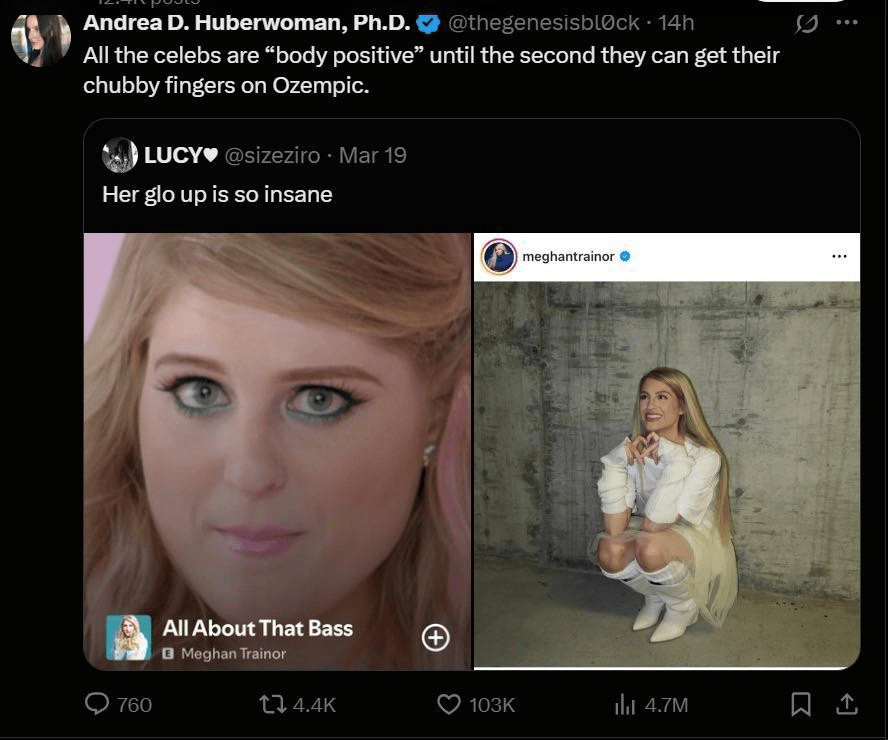Open quoted tweet's Mar 19 date
The image size is (888, 740).
tap(373, 155)
